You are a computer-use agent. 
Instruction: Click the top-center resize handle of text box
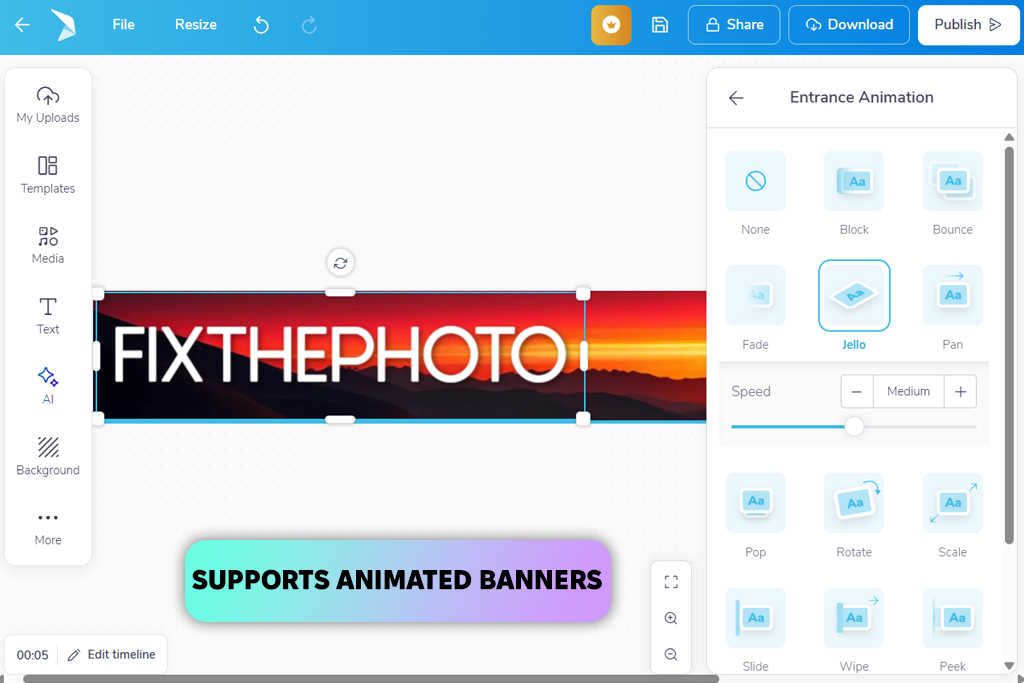340,293
